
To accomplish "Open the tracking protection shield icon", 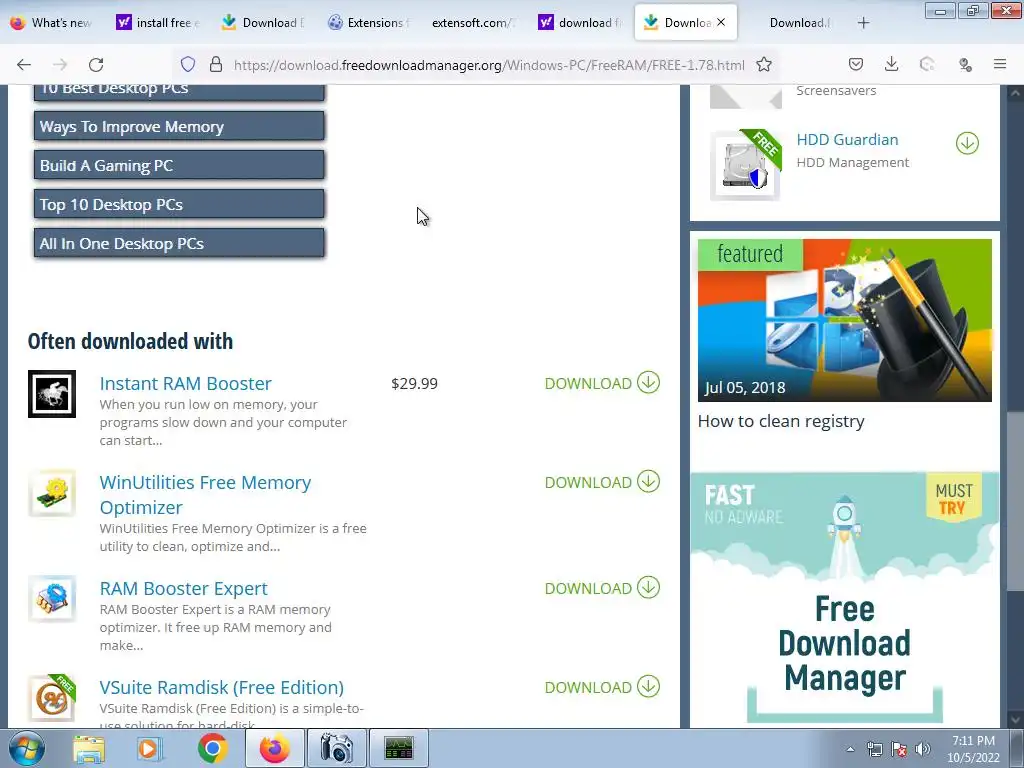I will (188, 64).
